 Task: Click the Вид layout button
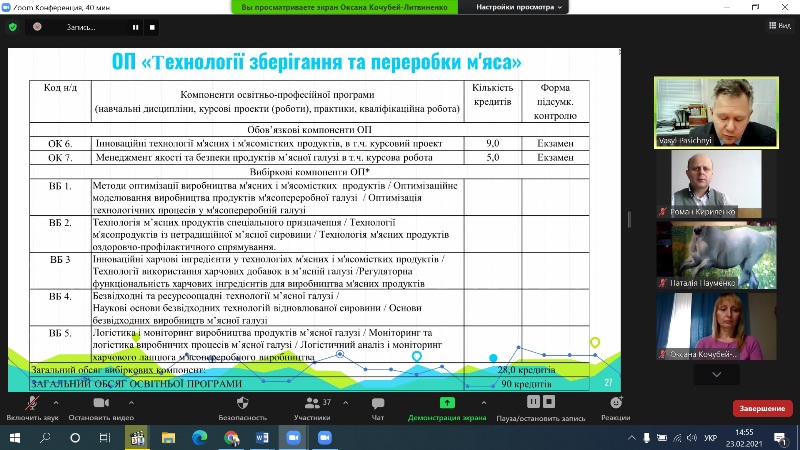tap(780, 26)
